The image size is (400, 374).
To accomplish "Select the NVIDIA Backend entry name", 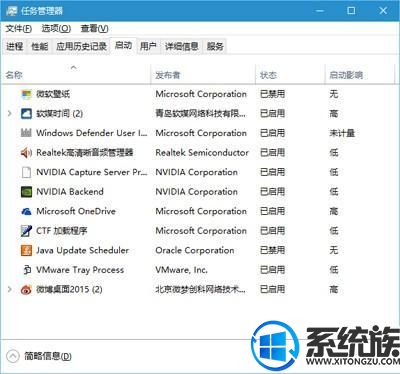I will click(70, 192).
